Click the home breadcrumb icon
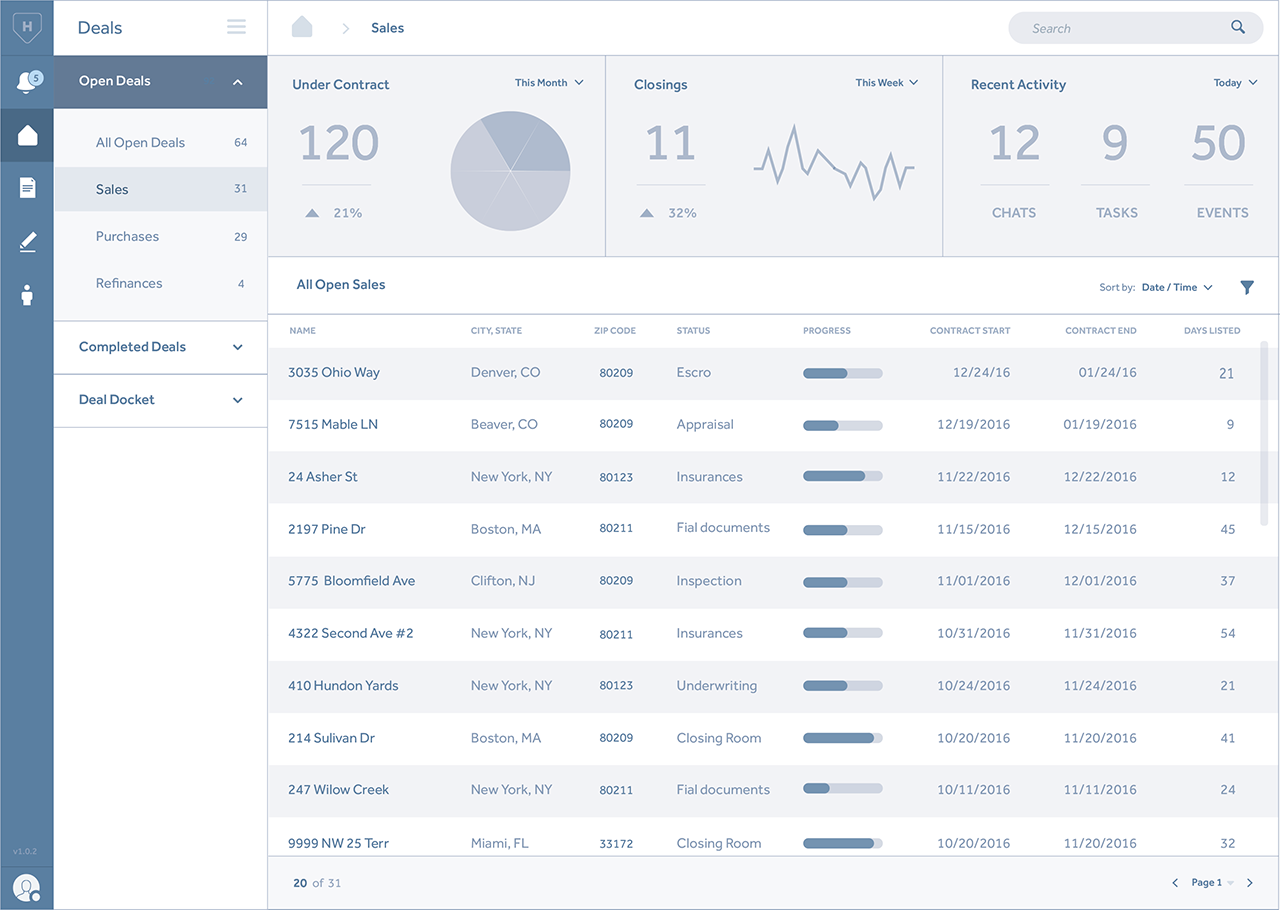Screen dimensions: 1280x910 [302, 28]
